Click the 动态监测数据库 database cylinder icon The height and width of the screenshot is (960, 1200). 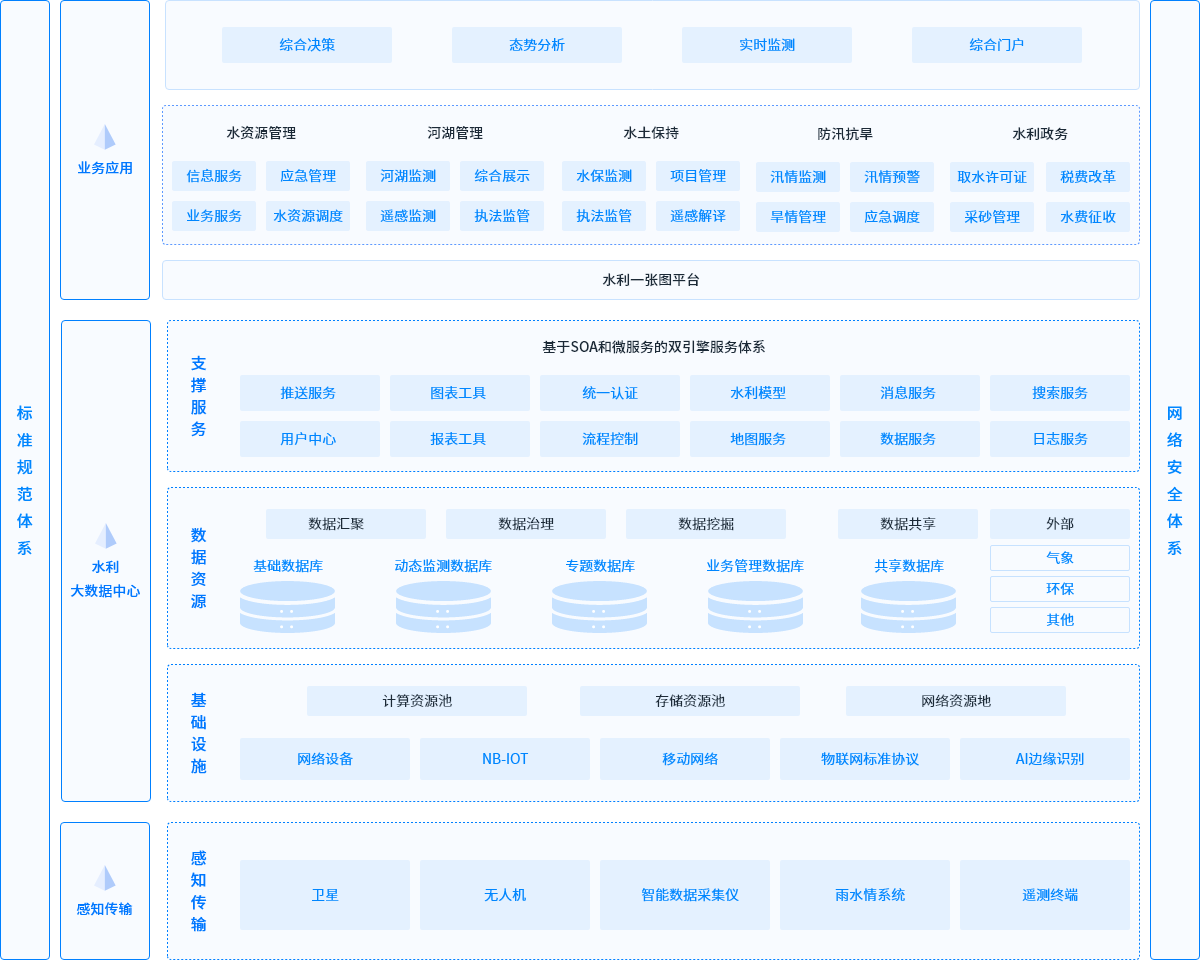coord(443,606)
